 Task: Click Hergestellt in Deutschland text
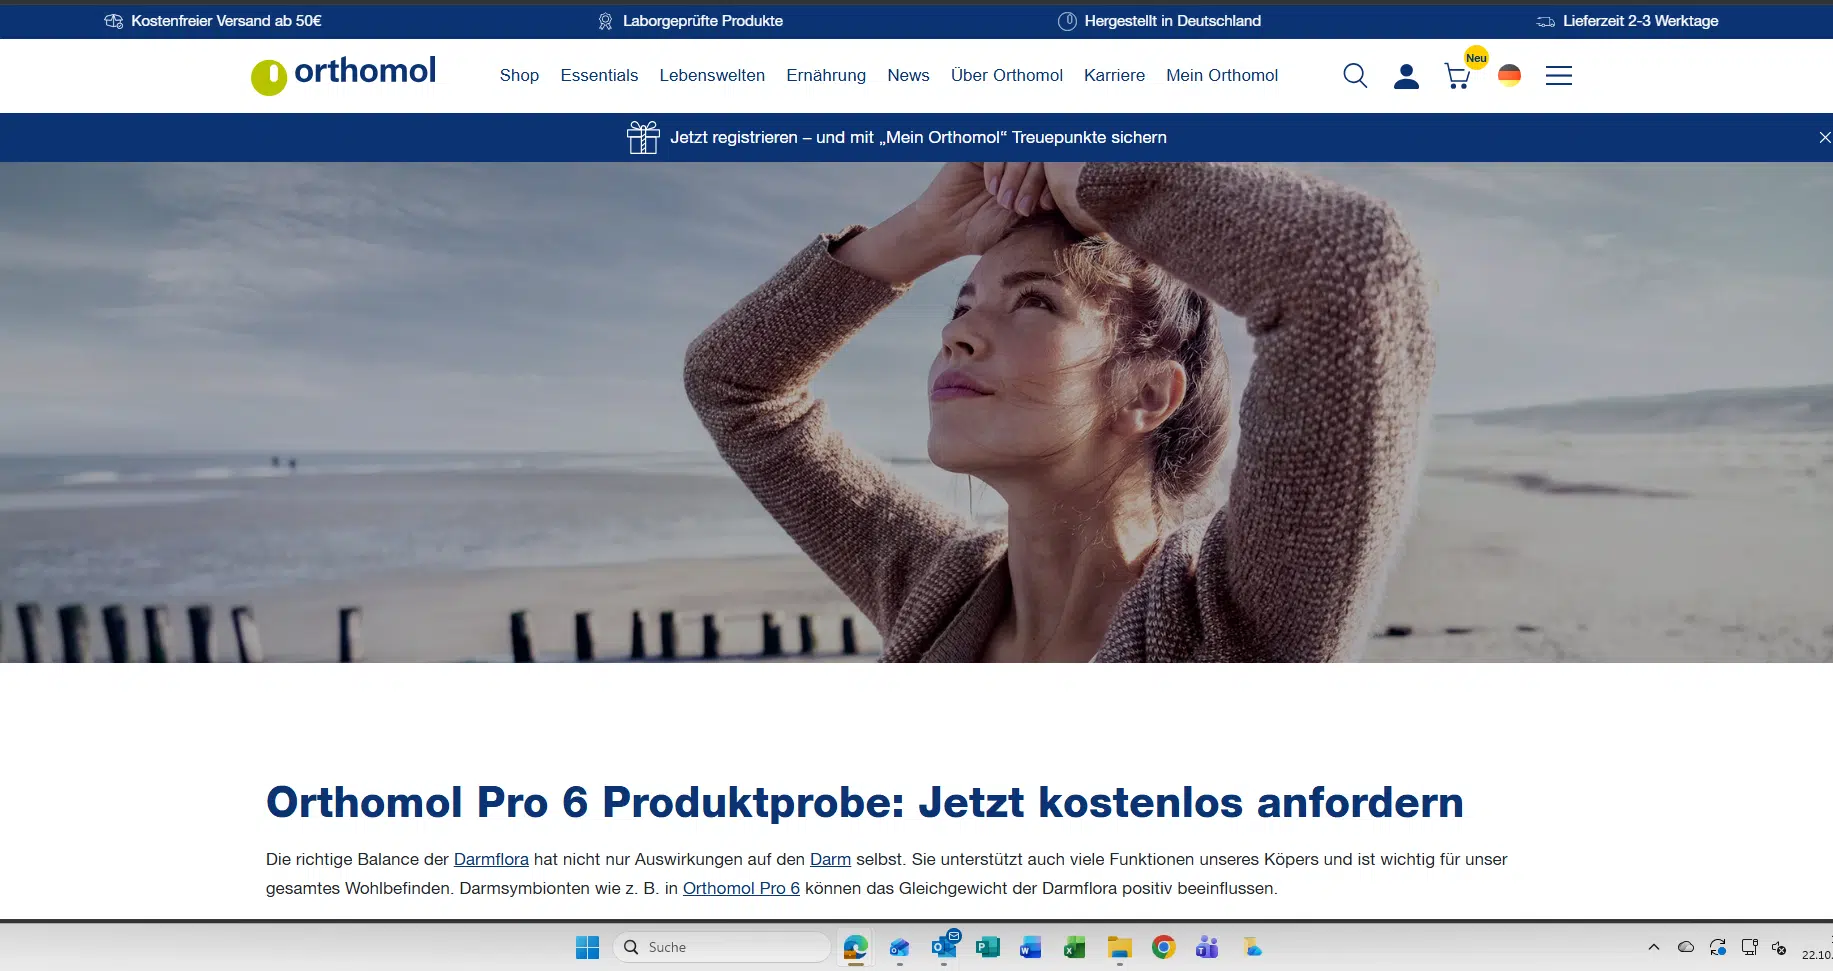click(x=1173, y=20)
